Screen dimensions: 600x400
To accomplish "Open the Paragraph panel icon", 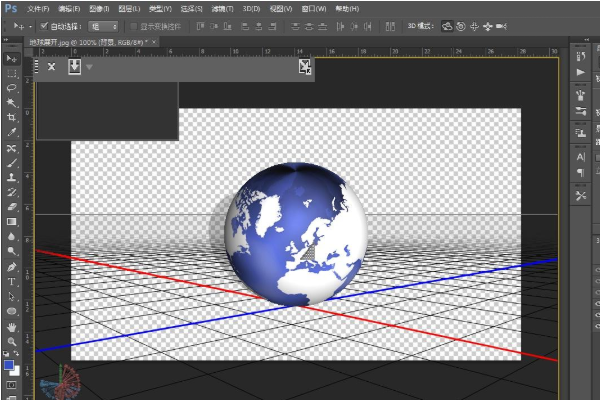I will pos(581,173).
